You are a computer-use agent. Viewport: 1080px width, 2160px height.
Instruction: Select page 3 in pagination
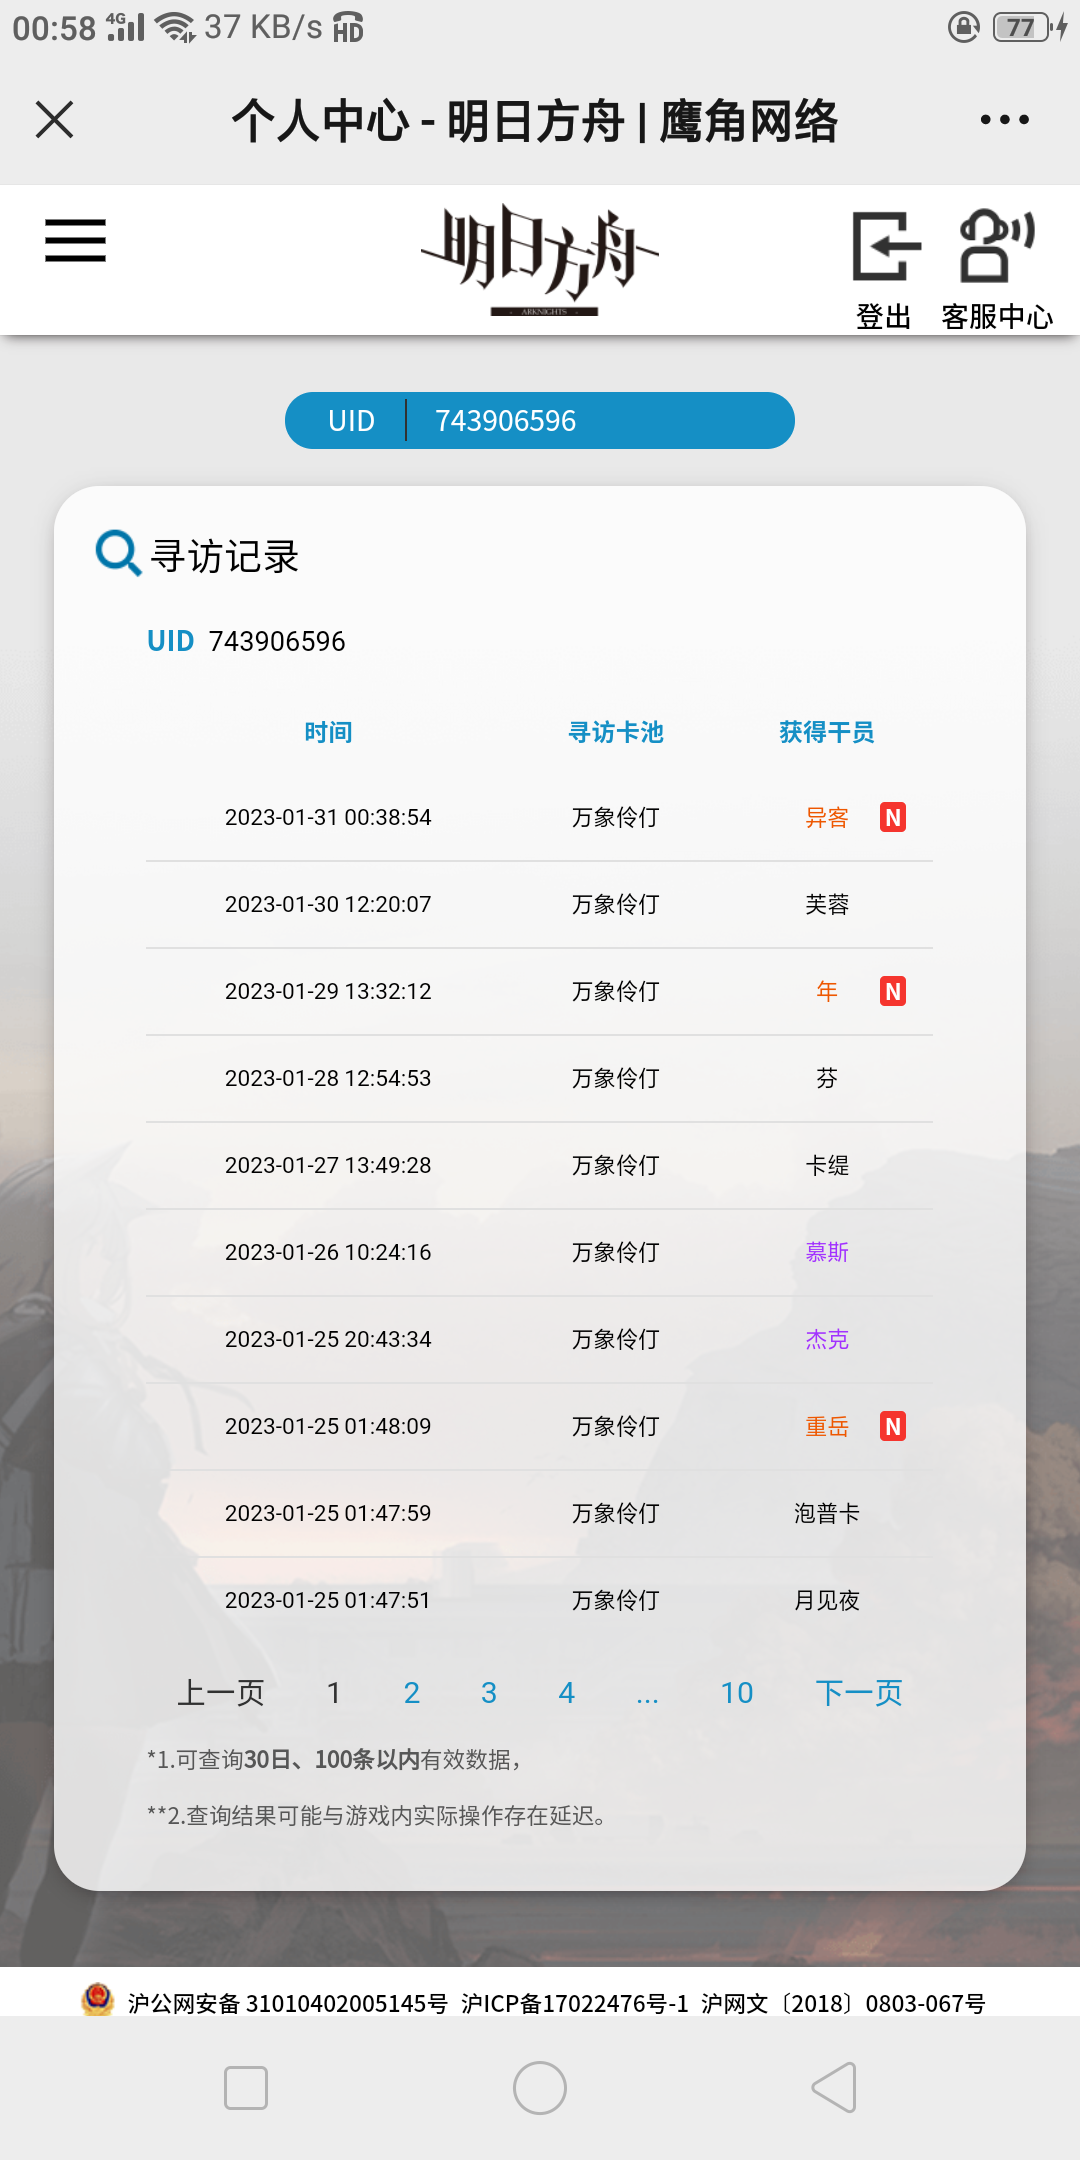[x=489, y=1693]
